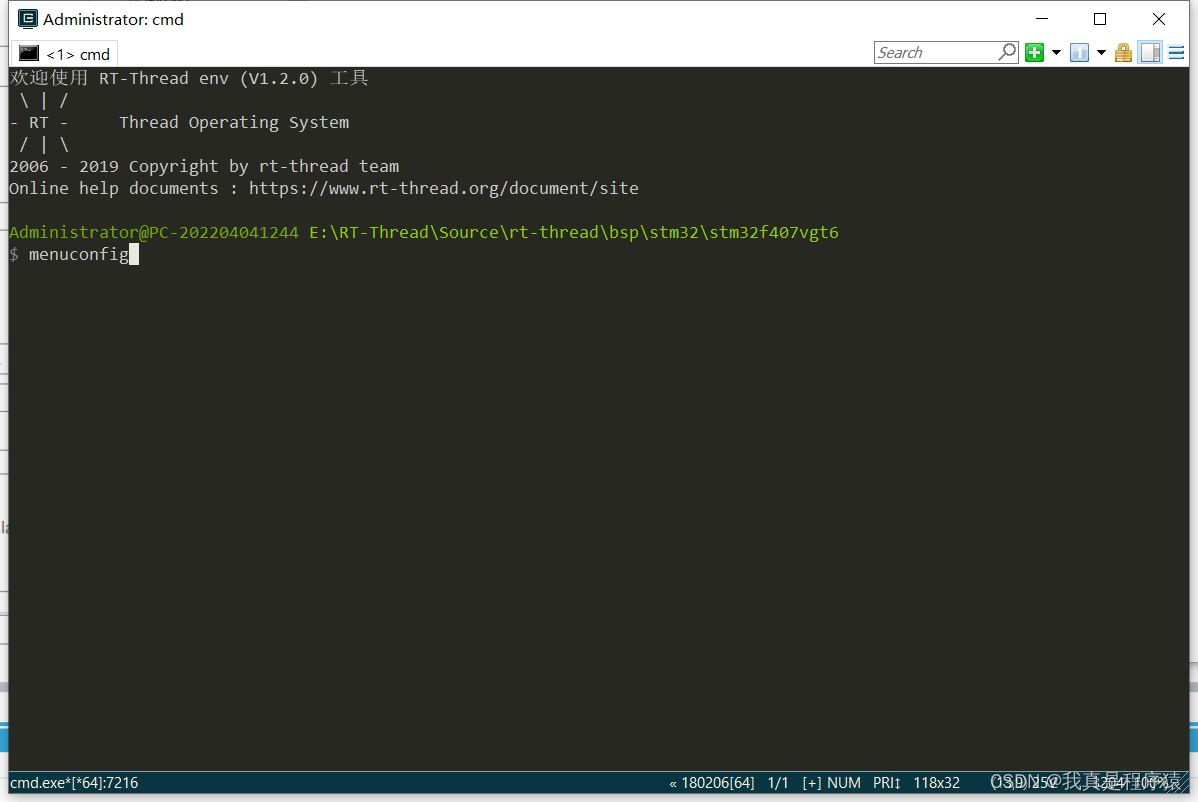Select the <1> cmd tab
1198x802 pixels.
[65, 54]
